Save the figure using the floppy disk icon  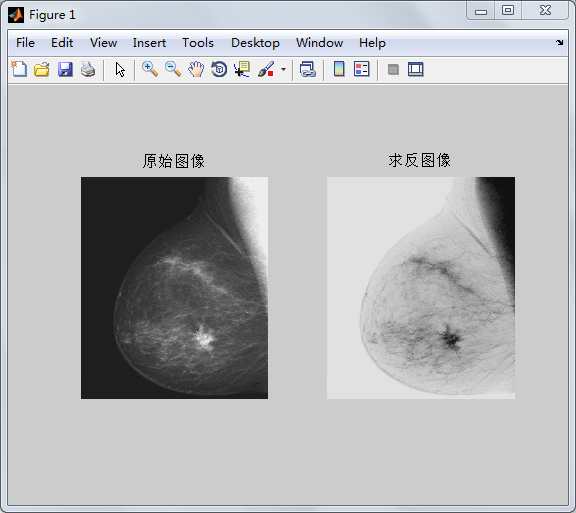65,69
